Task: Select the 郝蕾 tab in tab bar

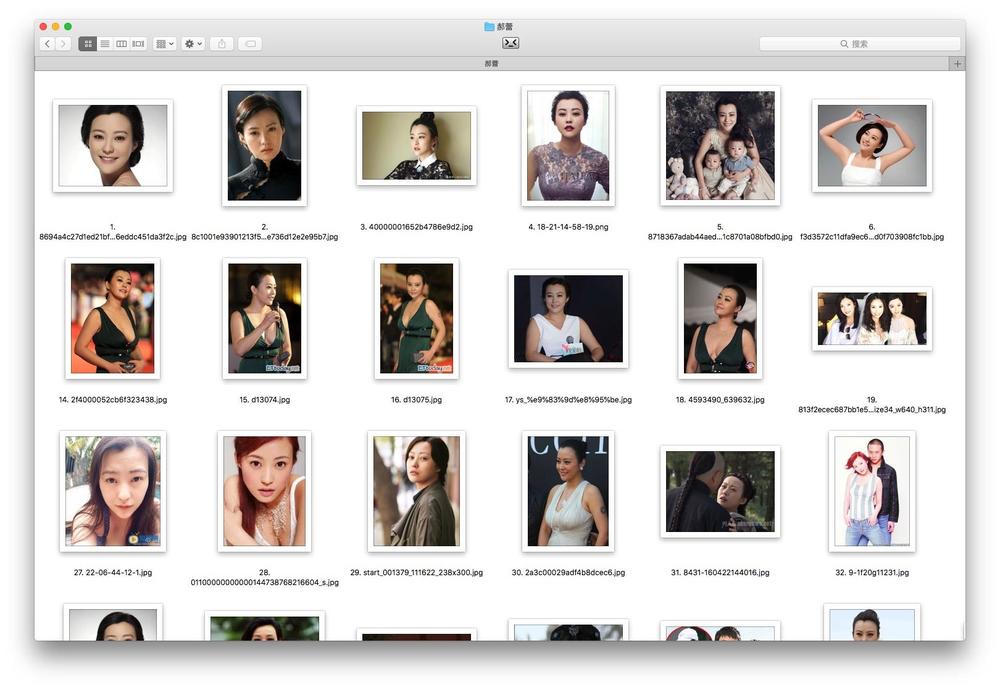Action: [491, 64]
